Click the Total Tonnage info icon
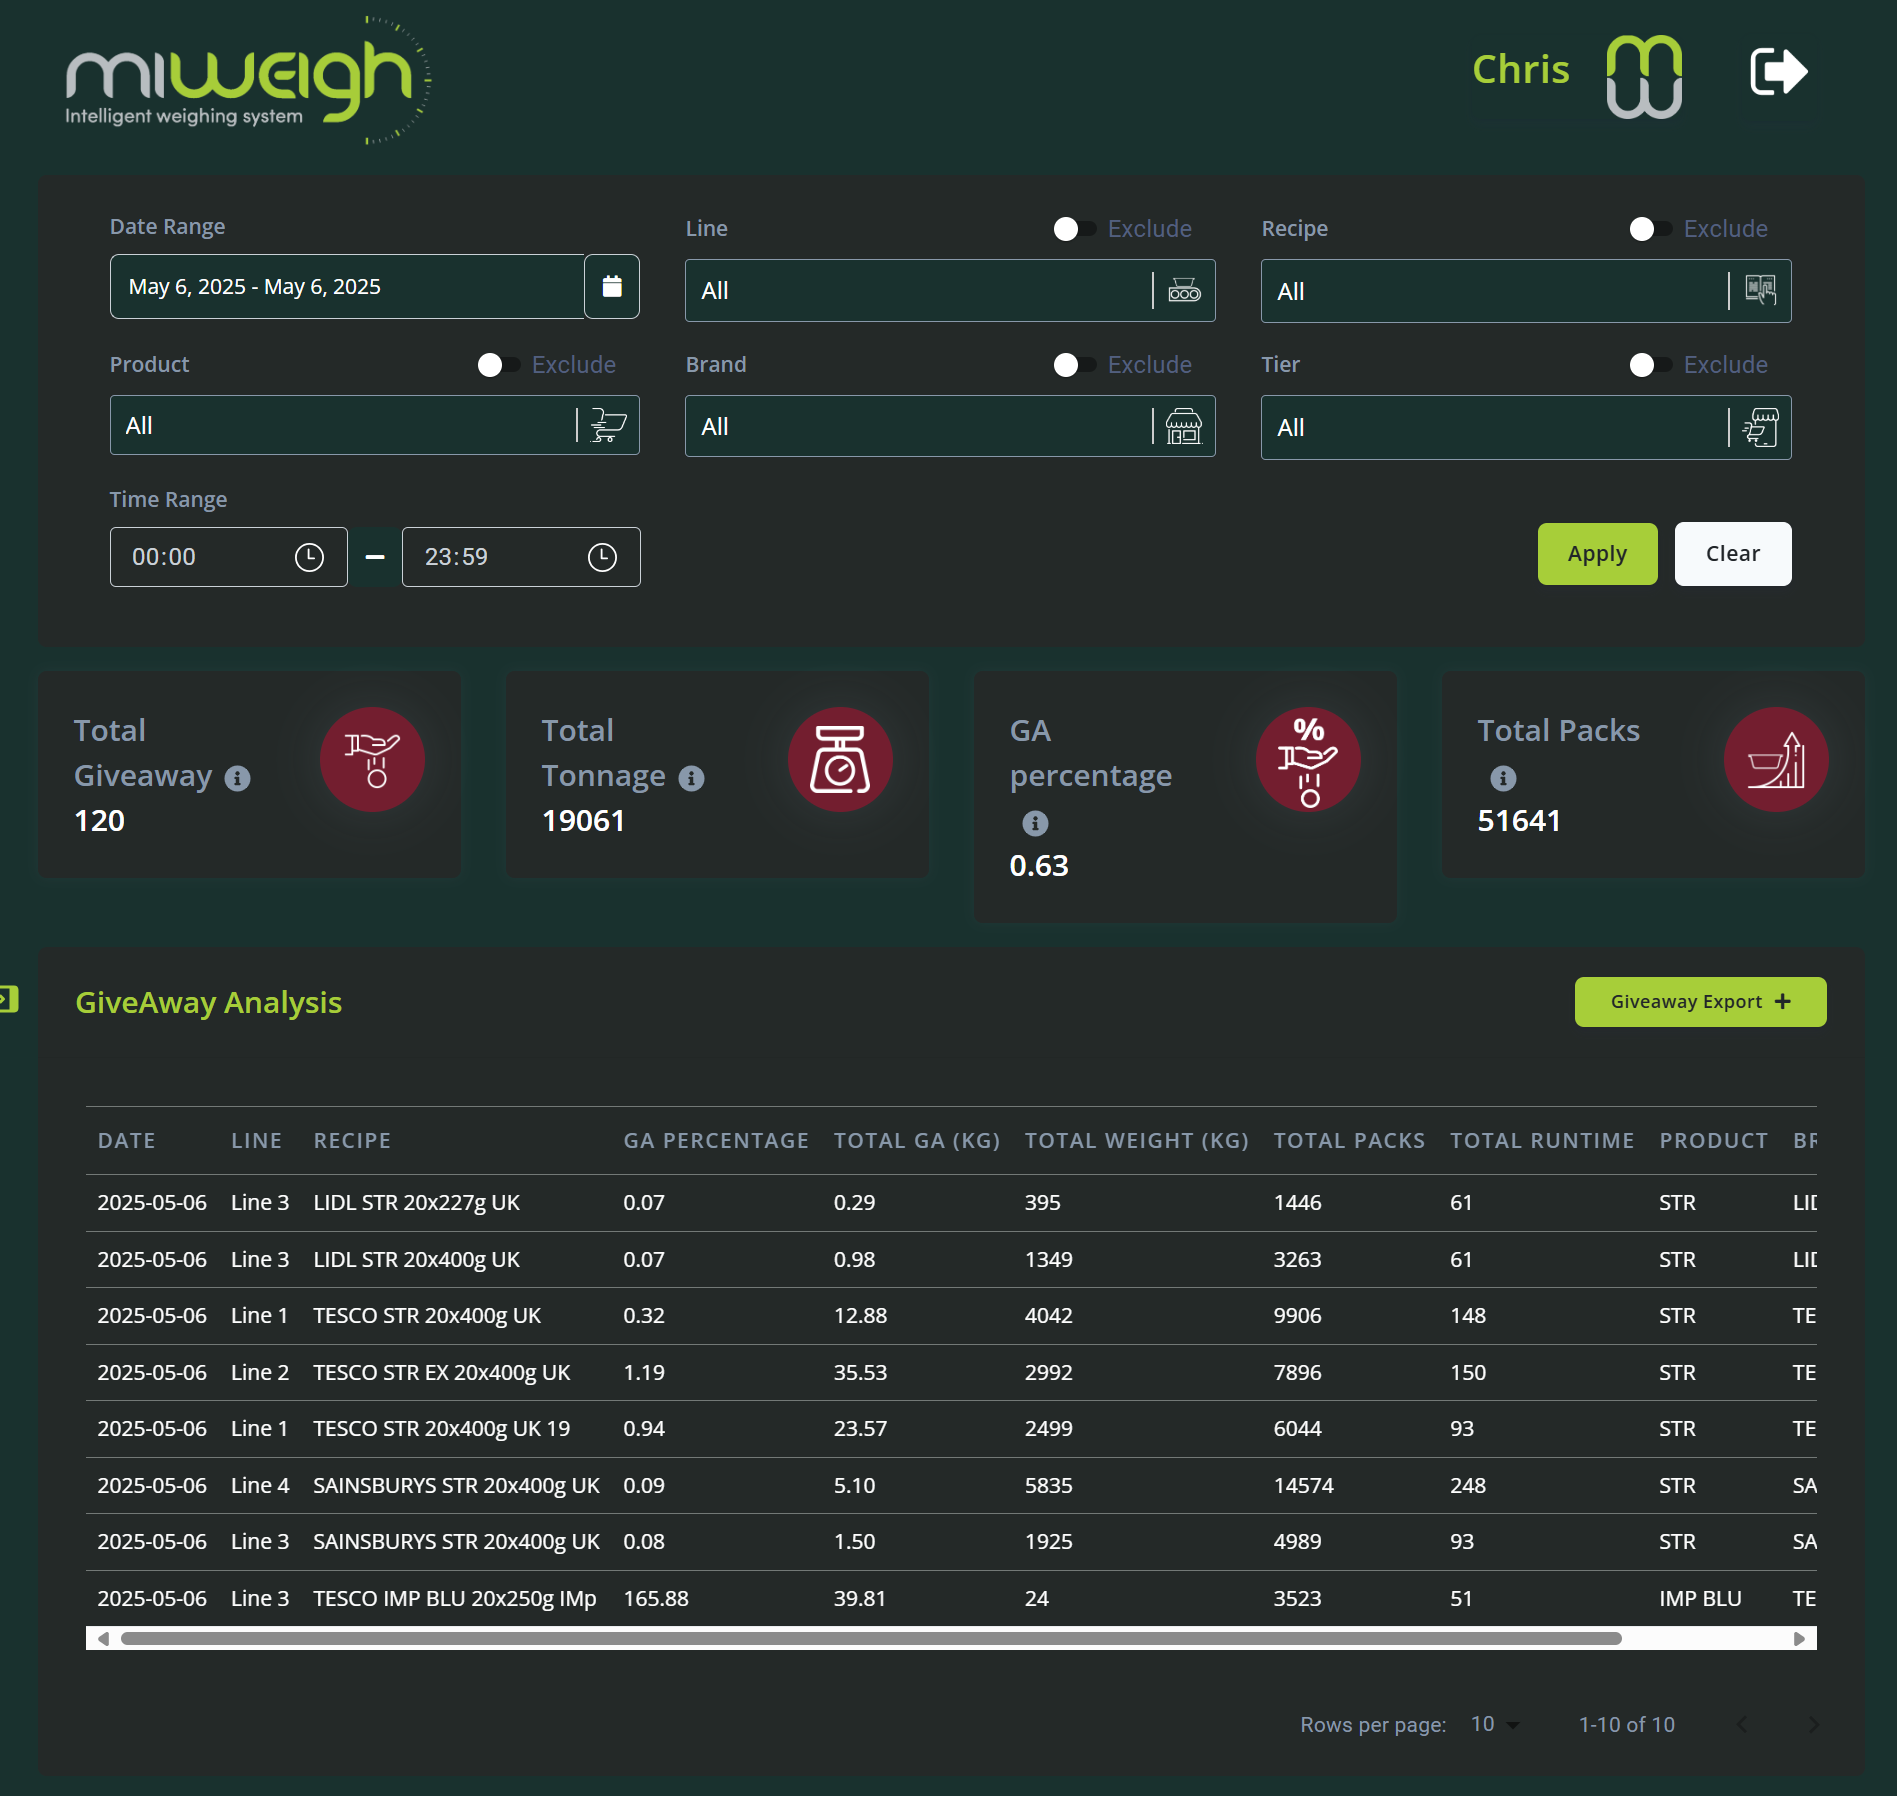The width and height of the screenshot is (1897, 1796). [691, 778]
